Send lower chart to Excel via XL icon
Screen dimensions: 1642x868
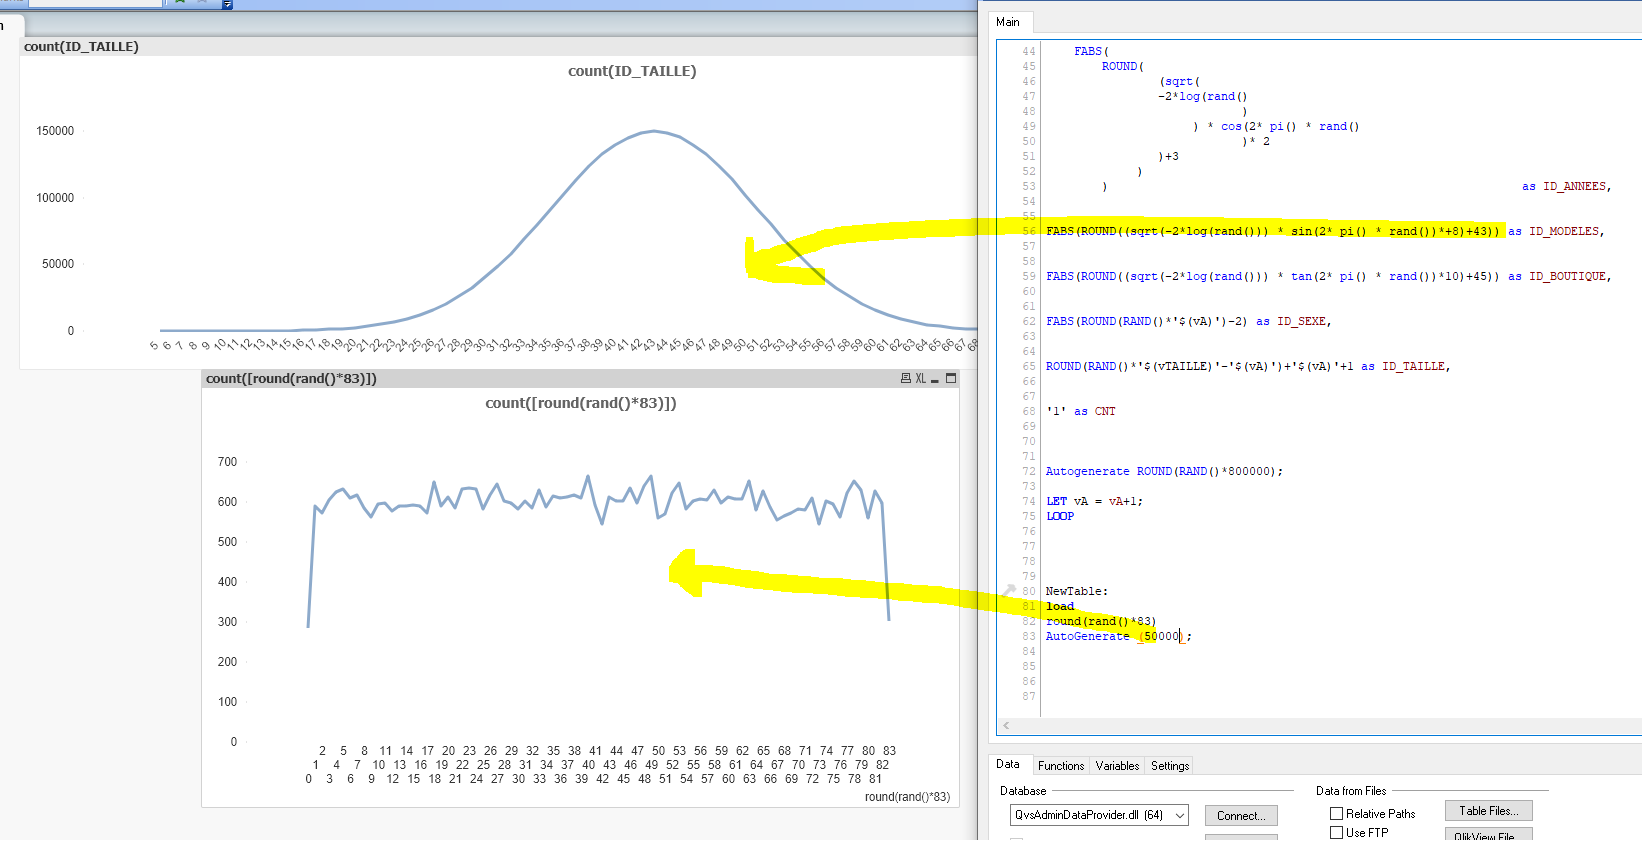tap(920, 379)
